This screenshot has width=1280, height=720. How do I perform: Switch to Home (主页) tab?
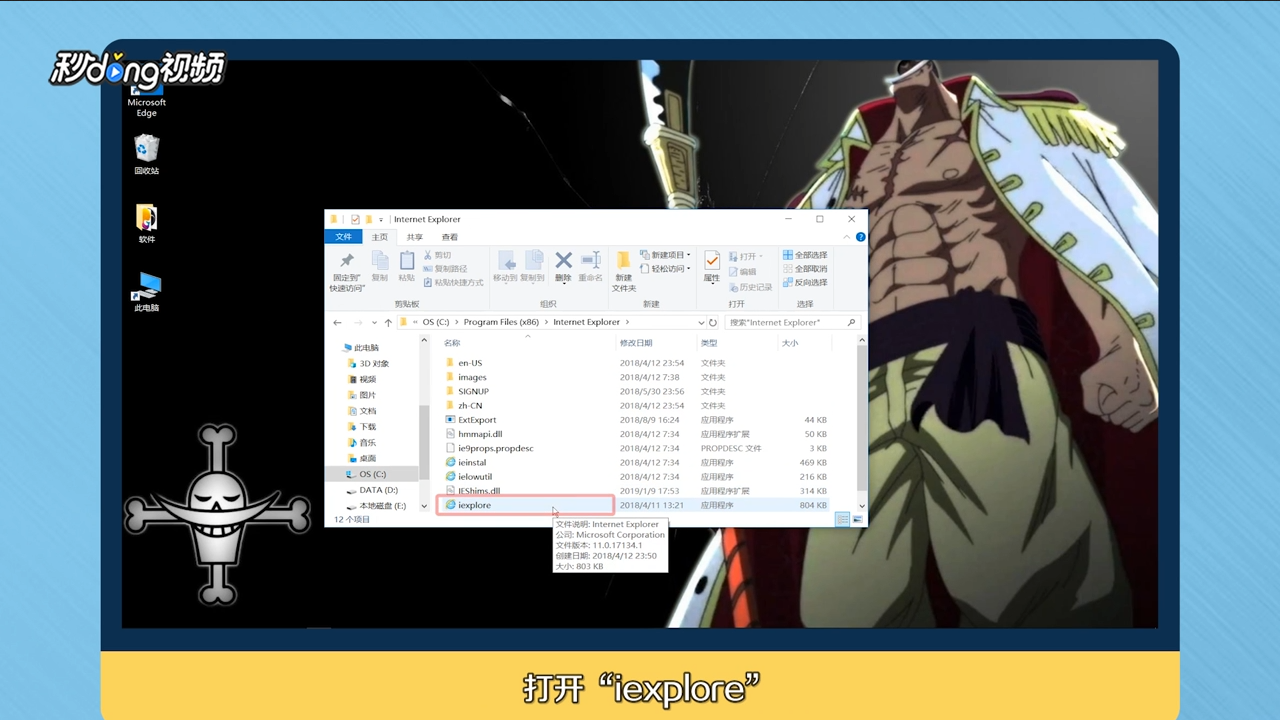click(x=380, y=237)
